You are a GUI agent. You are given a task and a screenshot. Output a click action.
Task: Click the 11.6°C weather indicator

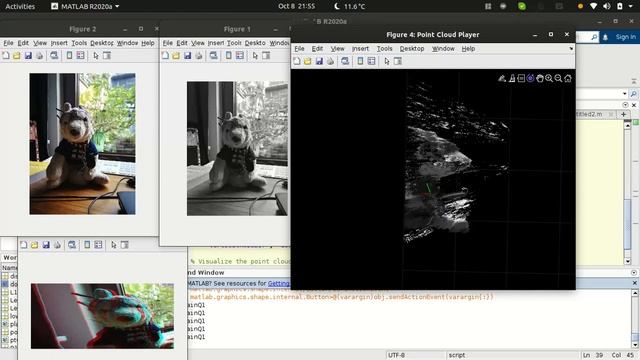pos(350,6)
